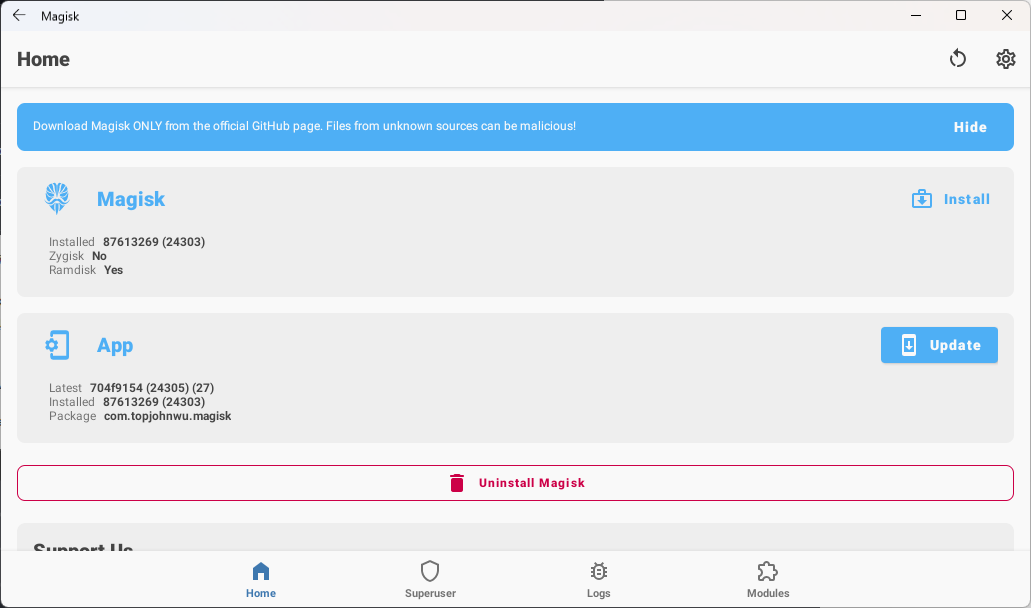Switch to the Home tab label

tap(261, 593)
